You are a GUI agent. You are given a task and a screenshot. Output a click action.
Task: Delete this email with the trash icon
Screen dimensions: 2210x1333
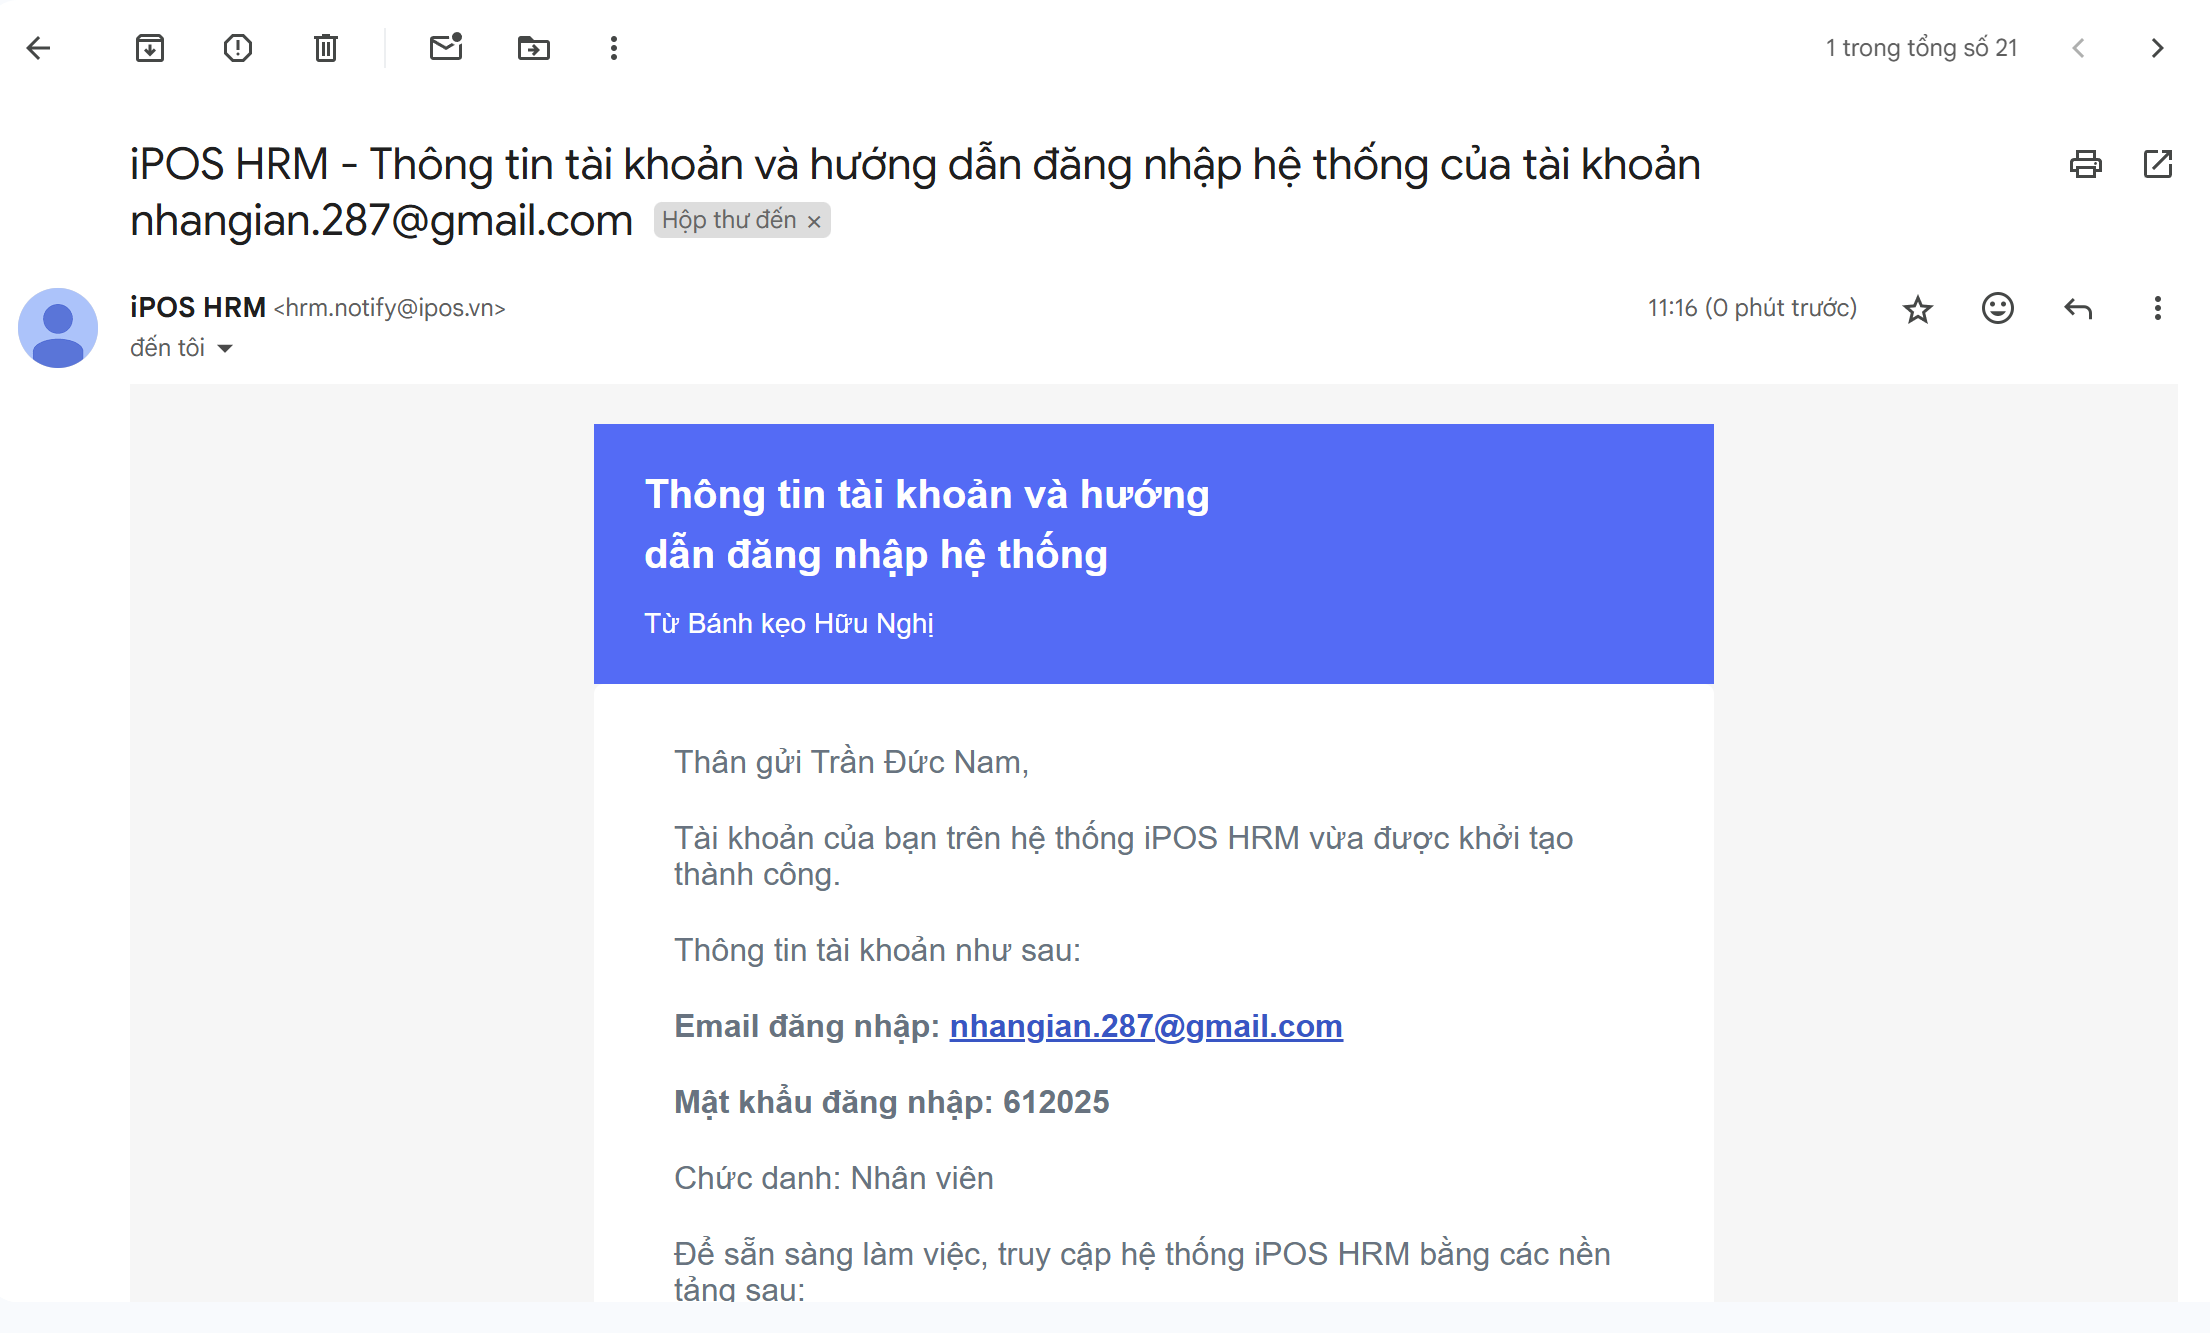[x=326, y=48]
